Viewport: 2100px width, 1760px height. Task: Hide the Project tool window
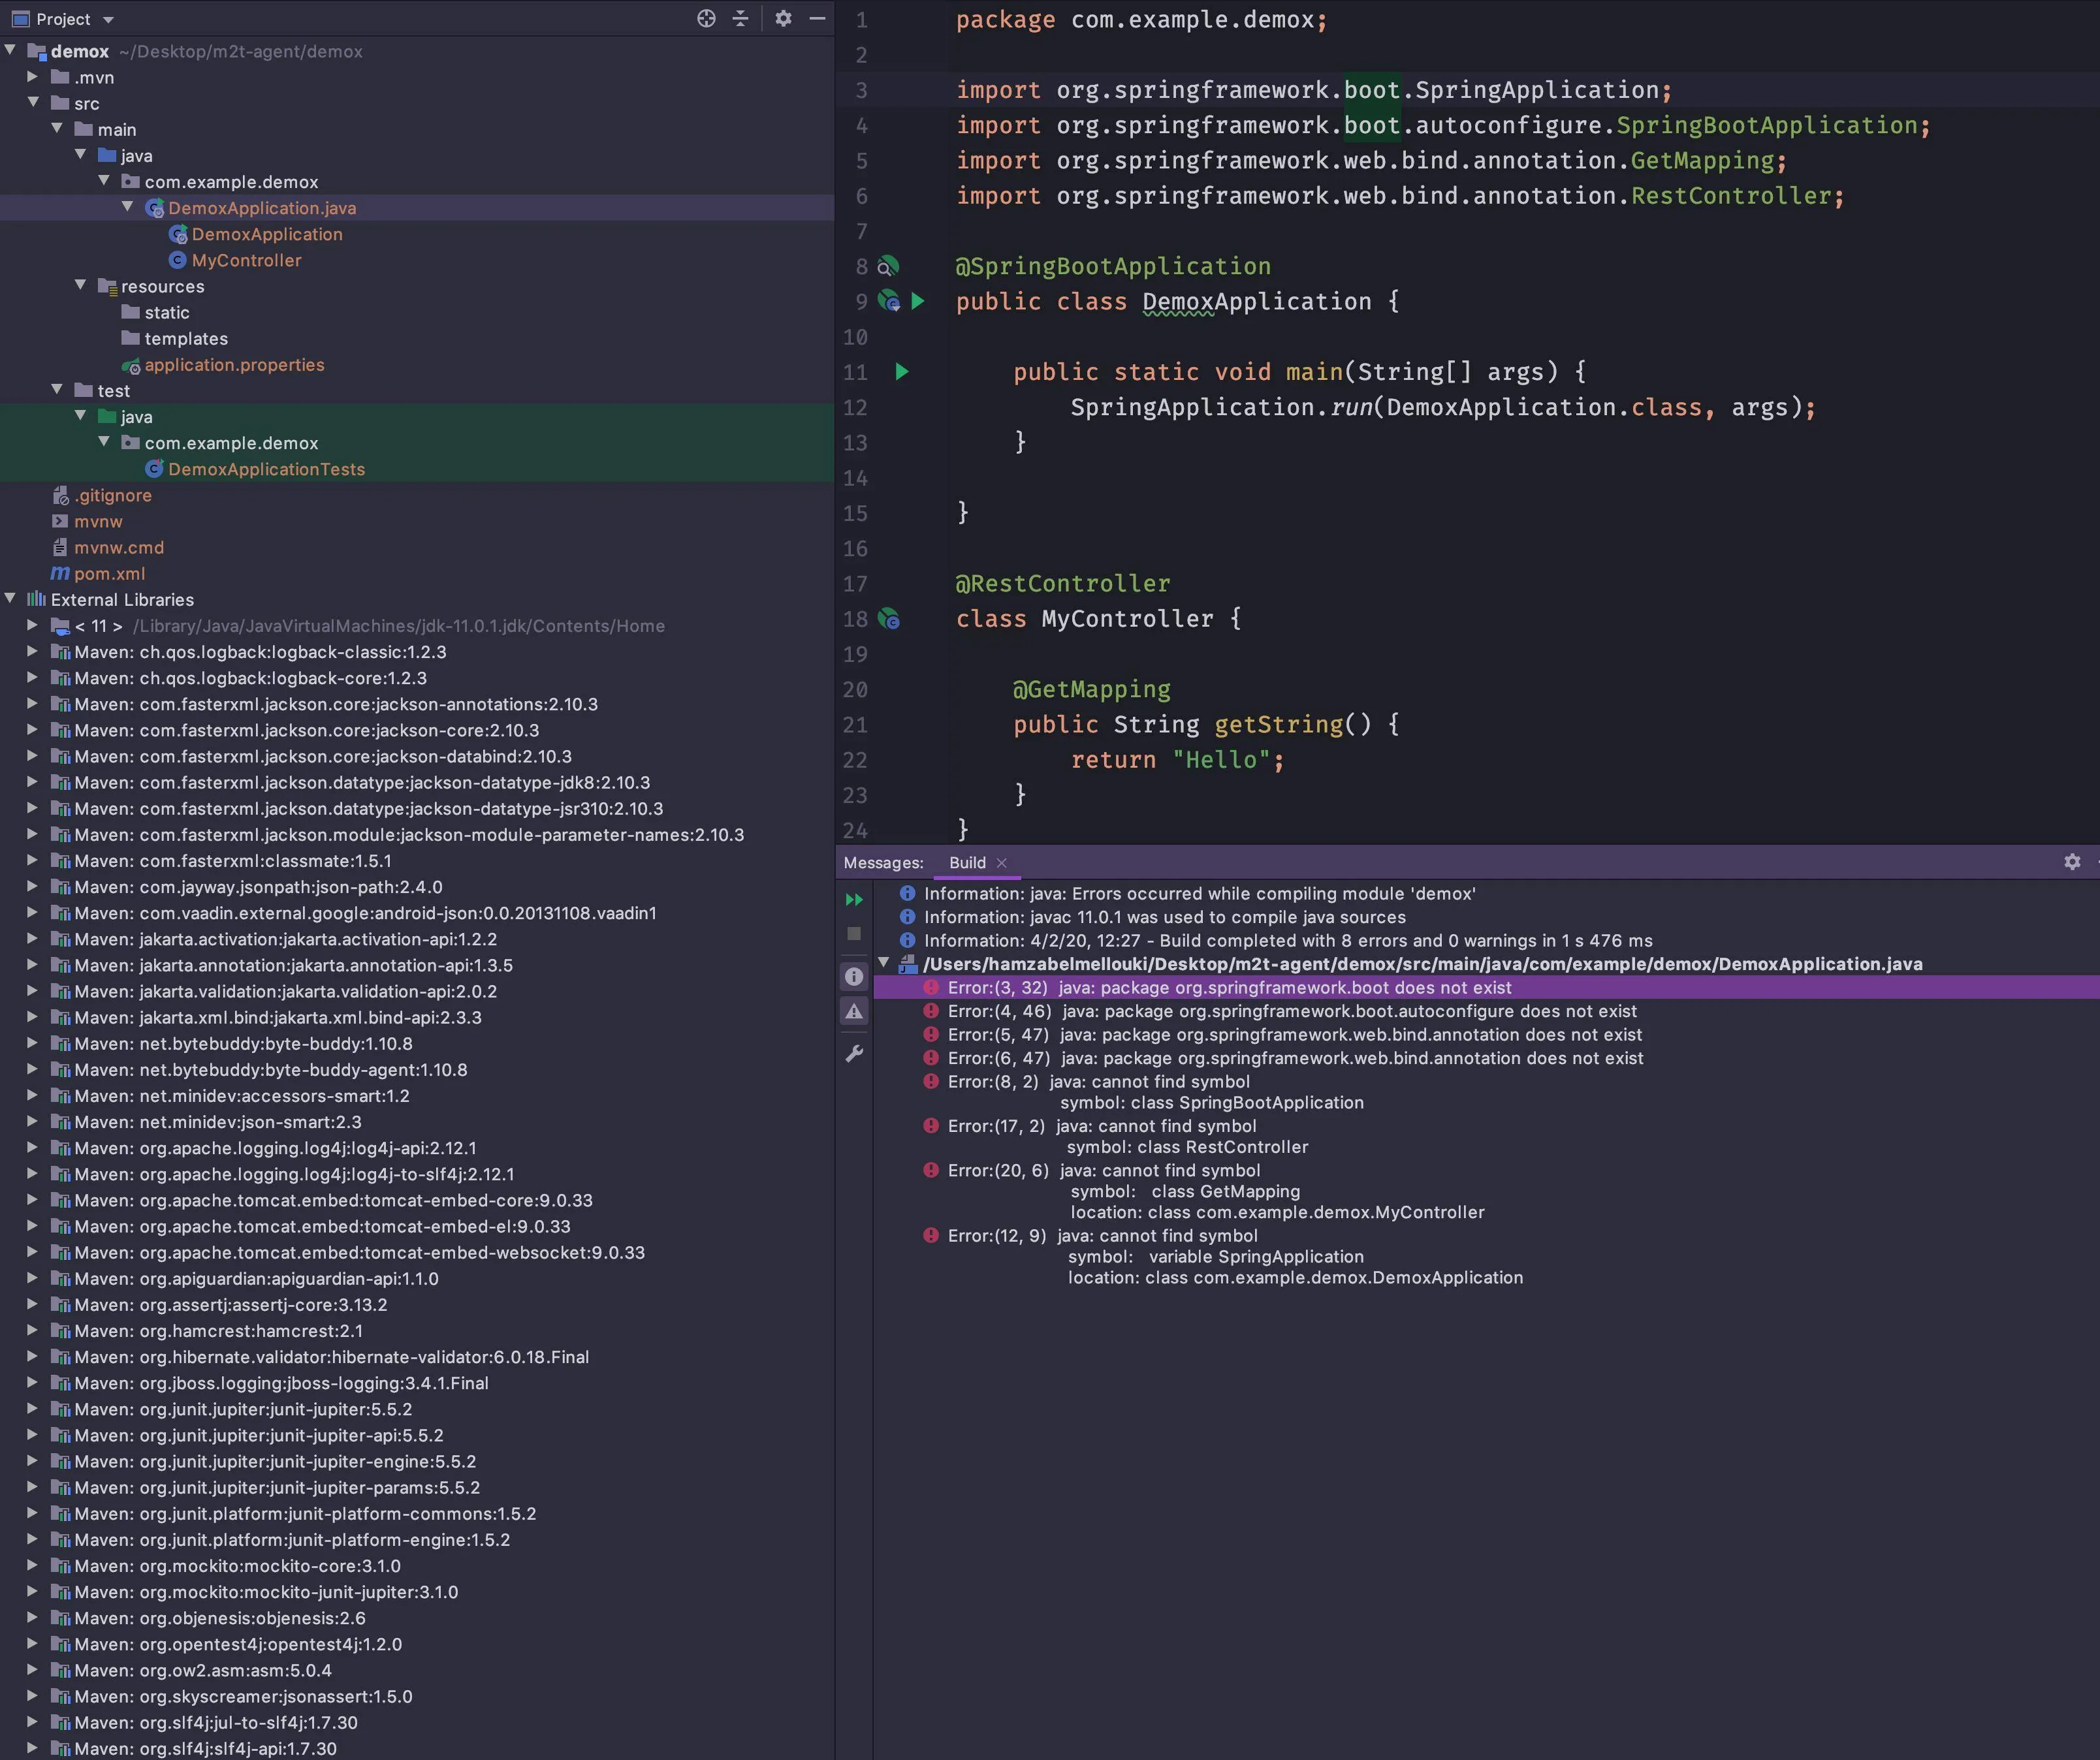click(817, 18)
